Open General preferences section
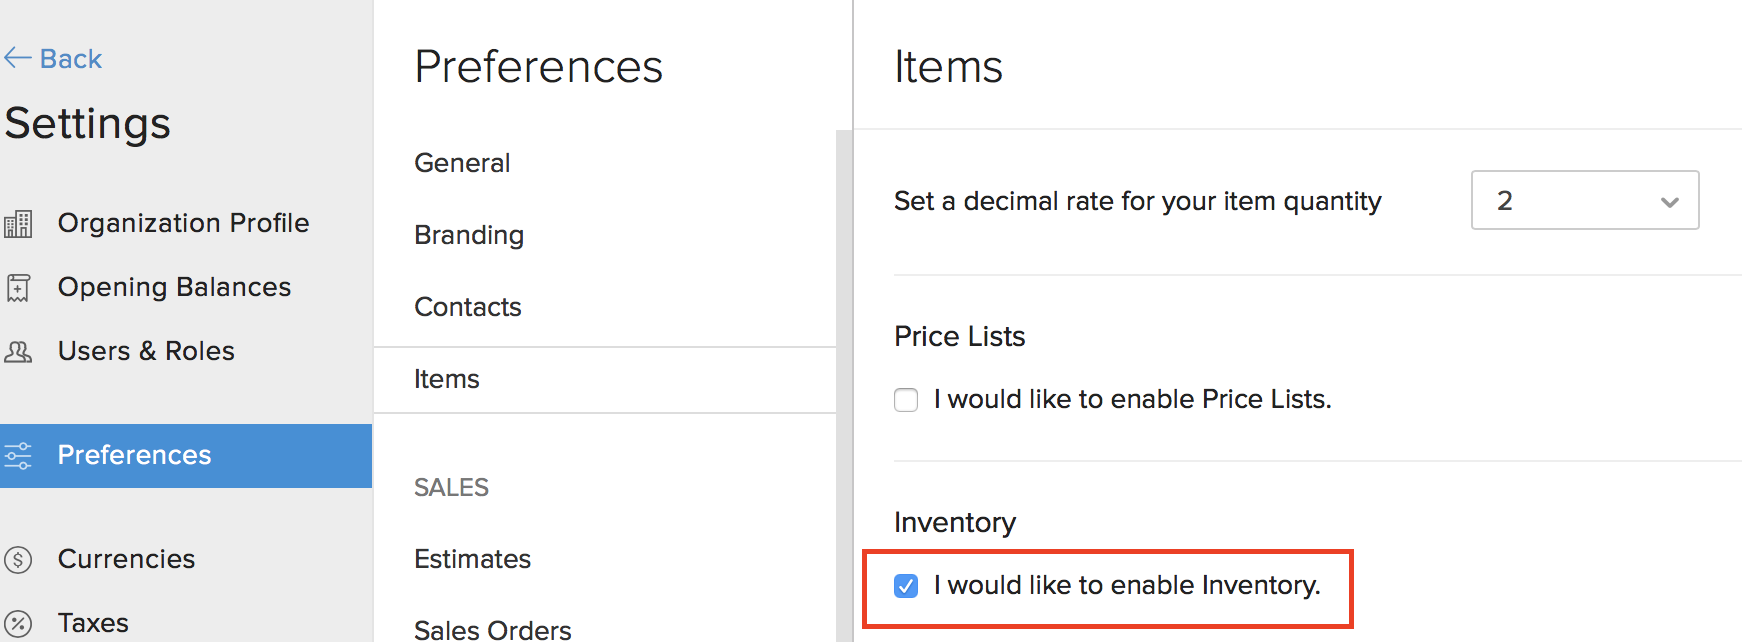This screenshot has width=1742, height=642. [x=462, y=163]
